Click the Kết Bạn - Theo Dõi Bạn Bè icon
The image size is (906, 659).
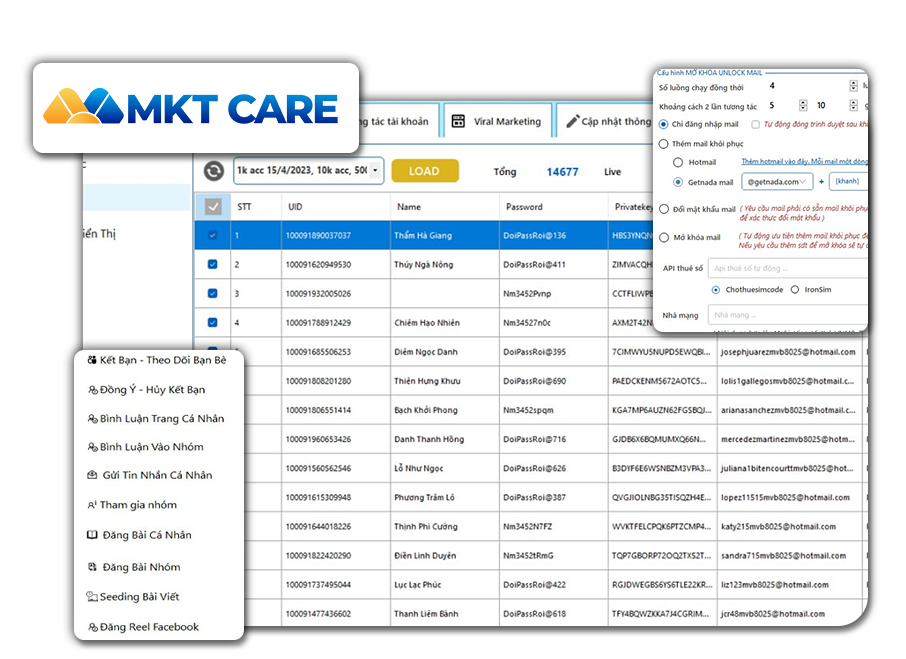point(92,360)
